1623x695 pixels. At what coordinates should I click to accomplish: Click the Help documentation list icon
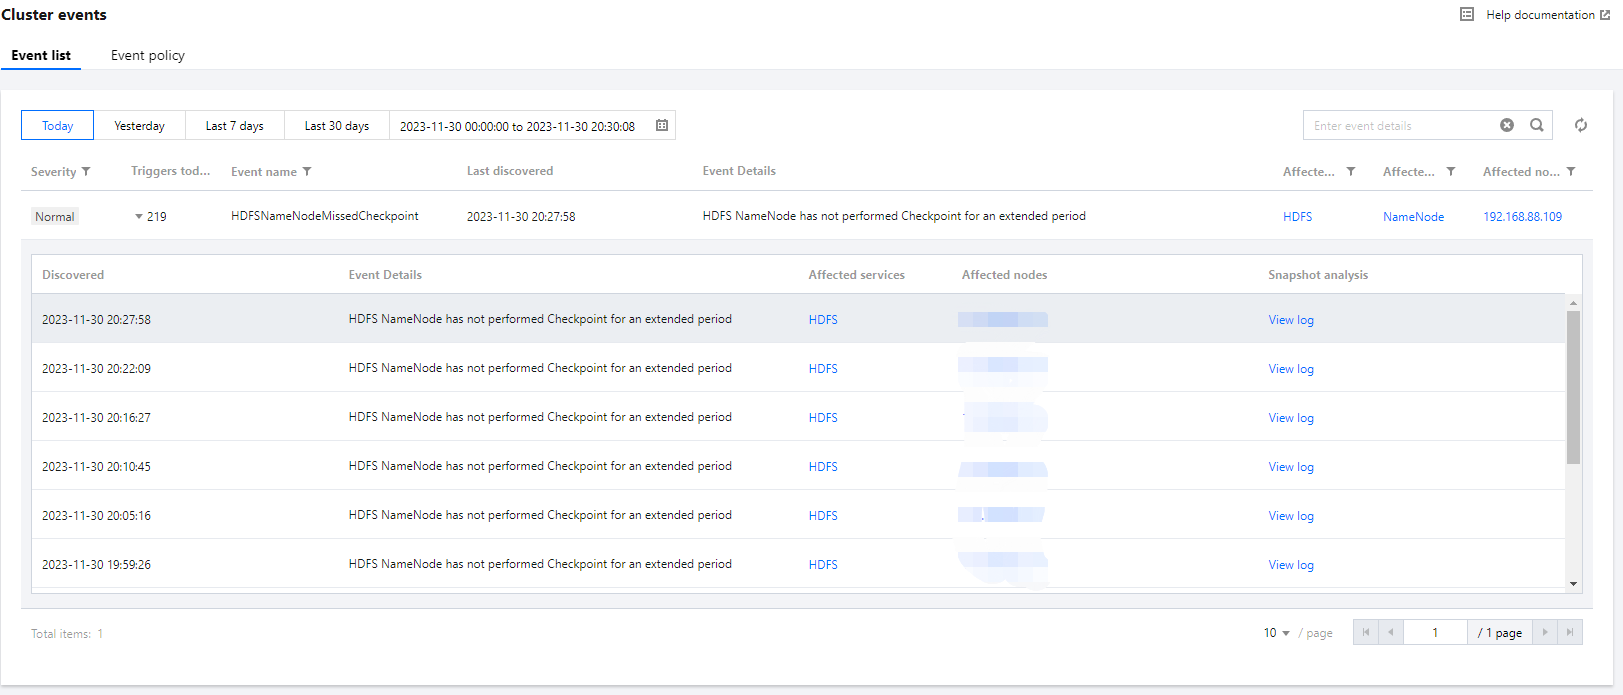1467,14
